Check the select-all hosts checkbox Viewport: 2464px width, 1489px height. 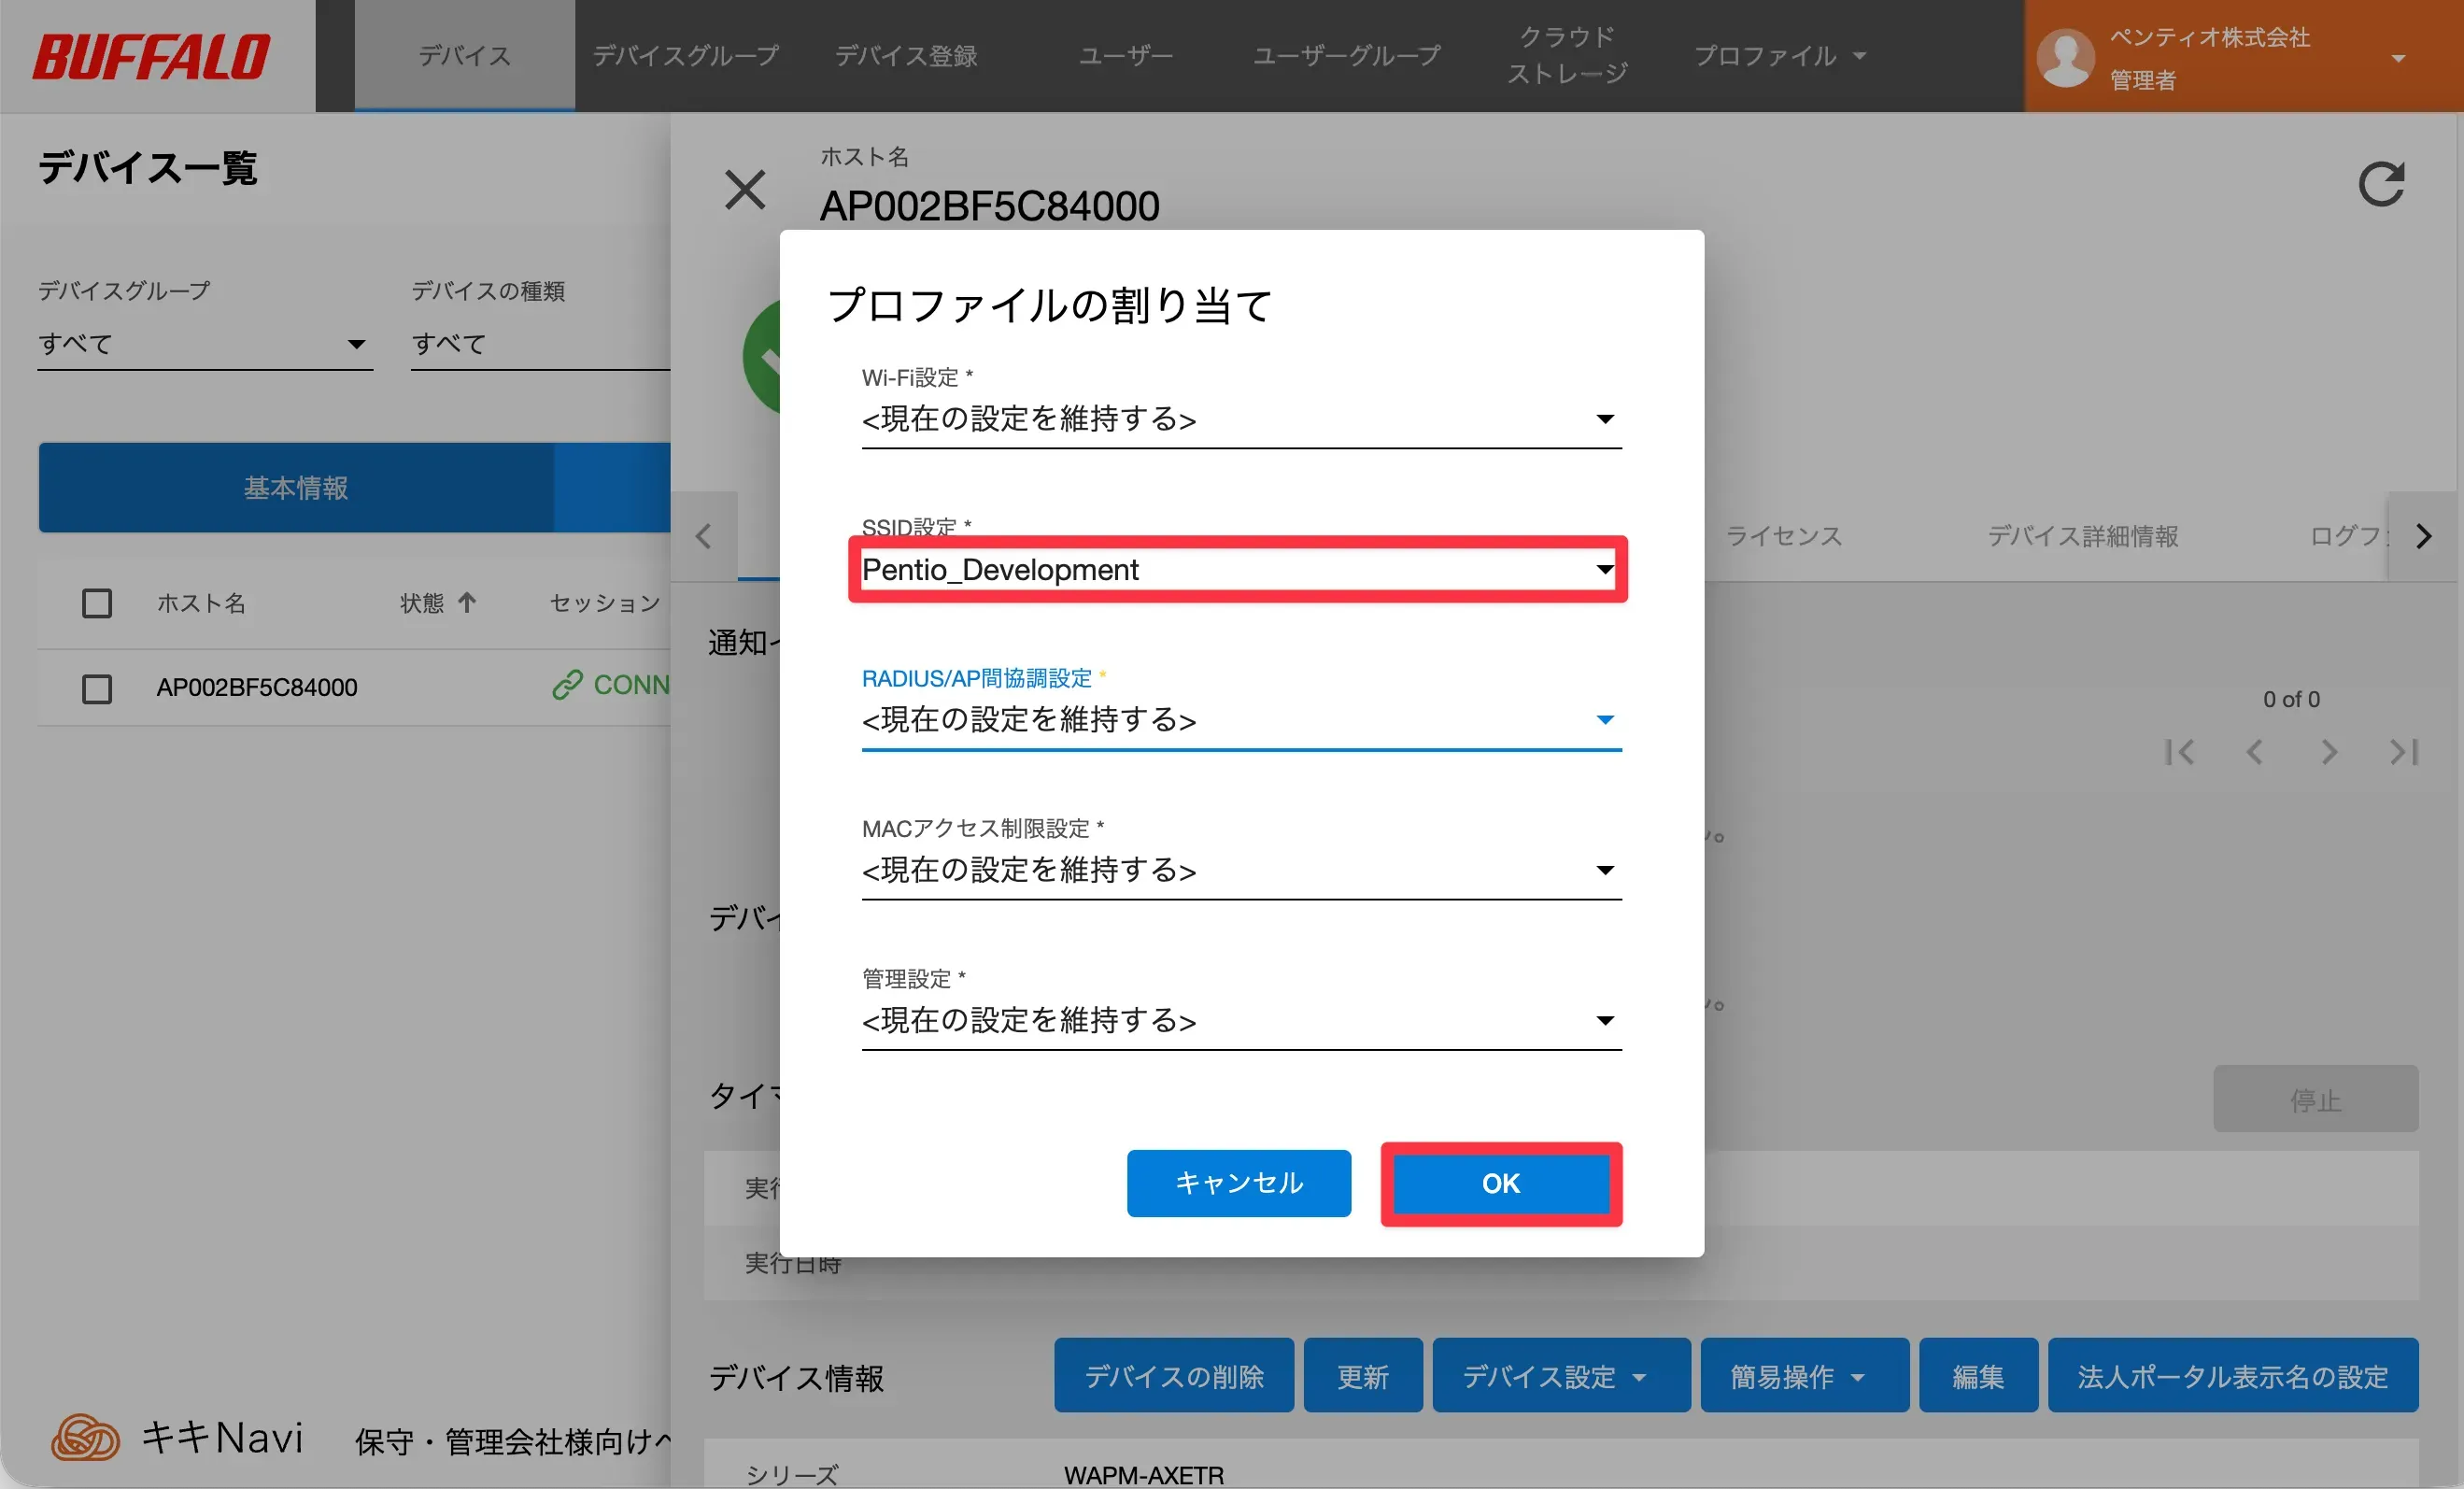[97, 603]
